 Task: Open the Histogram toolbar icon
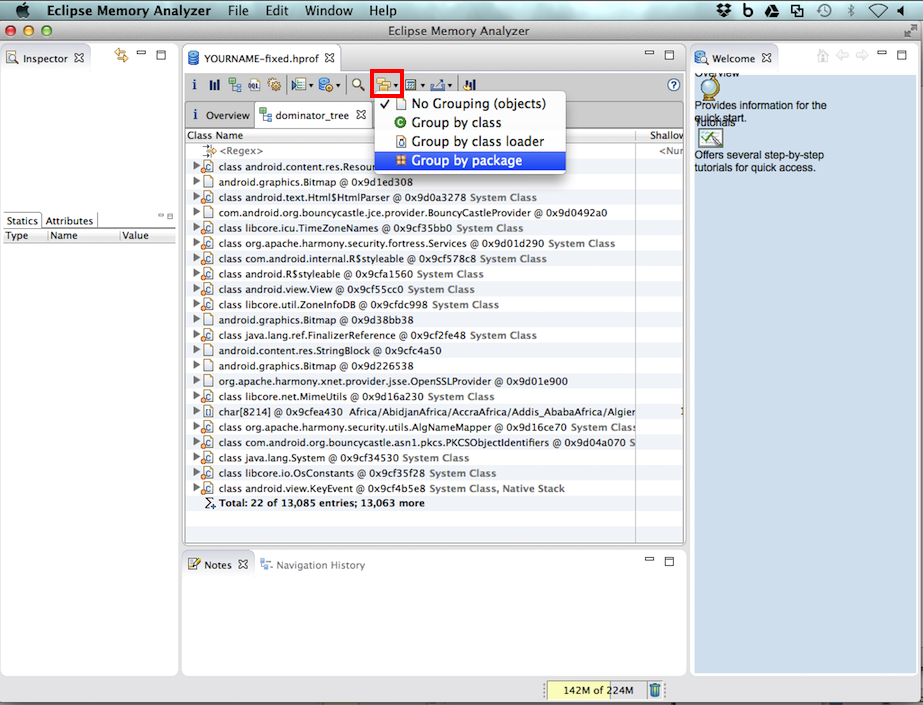click(x=214, y=85)
